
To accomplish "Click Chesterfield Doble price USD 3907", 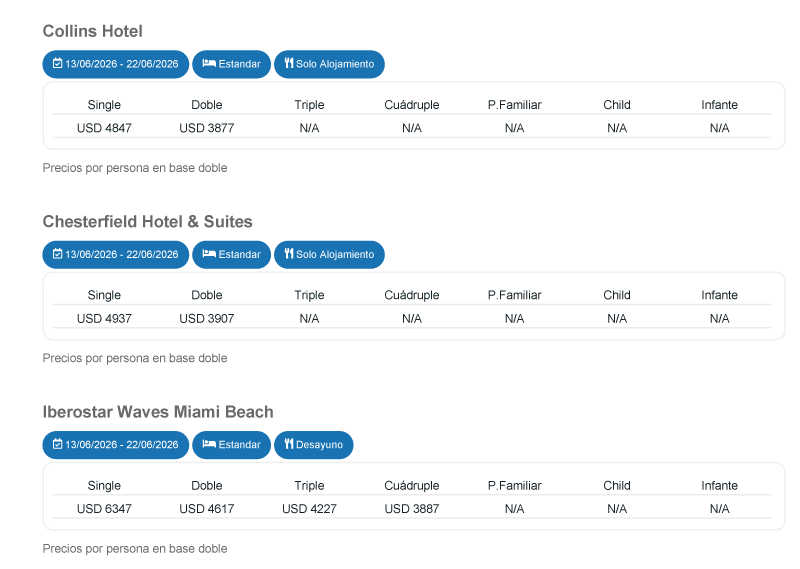I will [207, 318].
